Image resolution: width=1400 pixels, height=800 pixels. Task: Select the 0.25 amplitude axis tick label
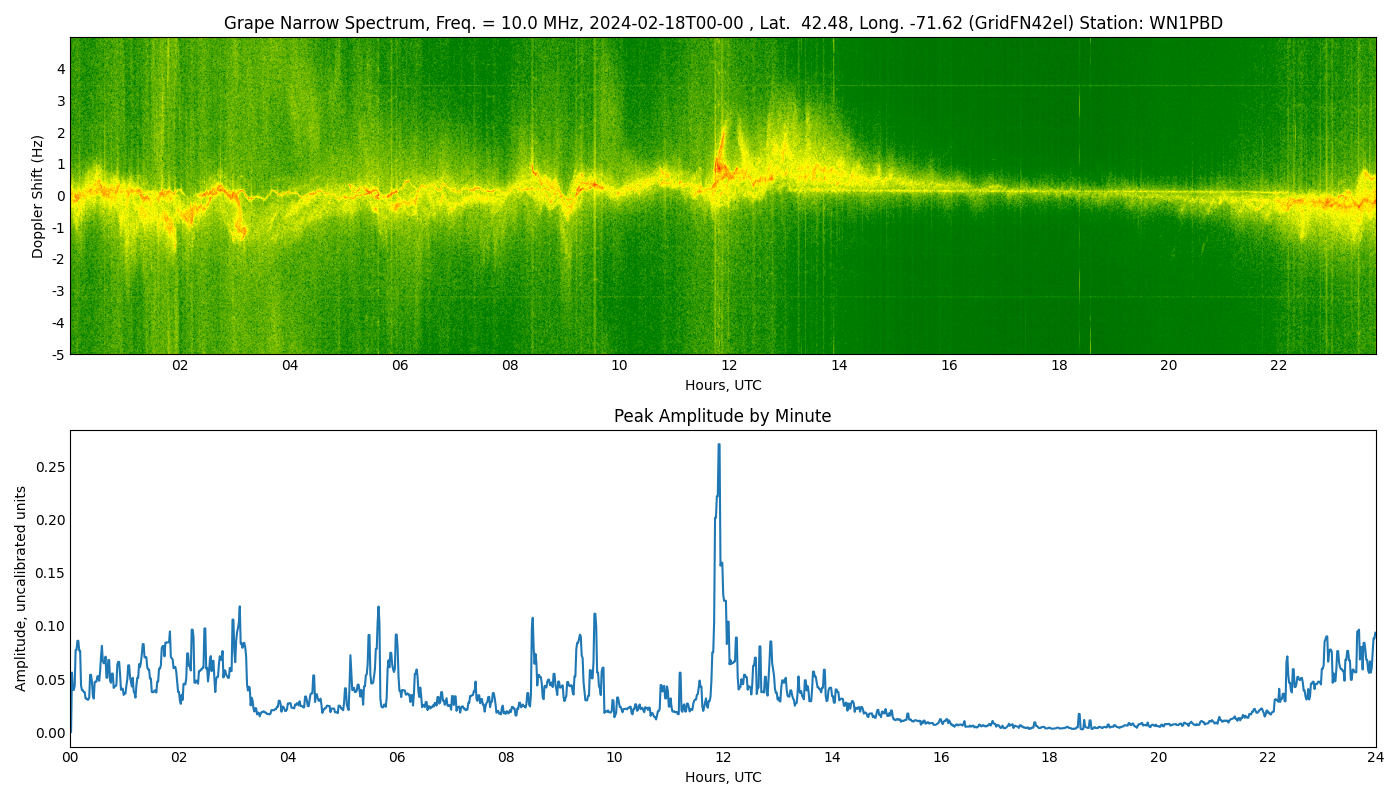click(x=49, y=467)
